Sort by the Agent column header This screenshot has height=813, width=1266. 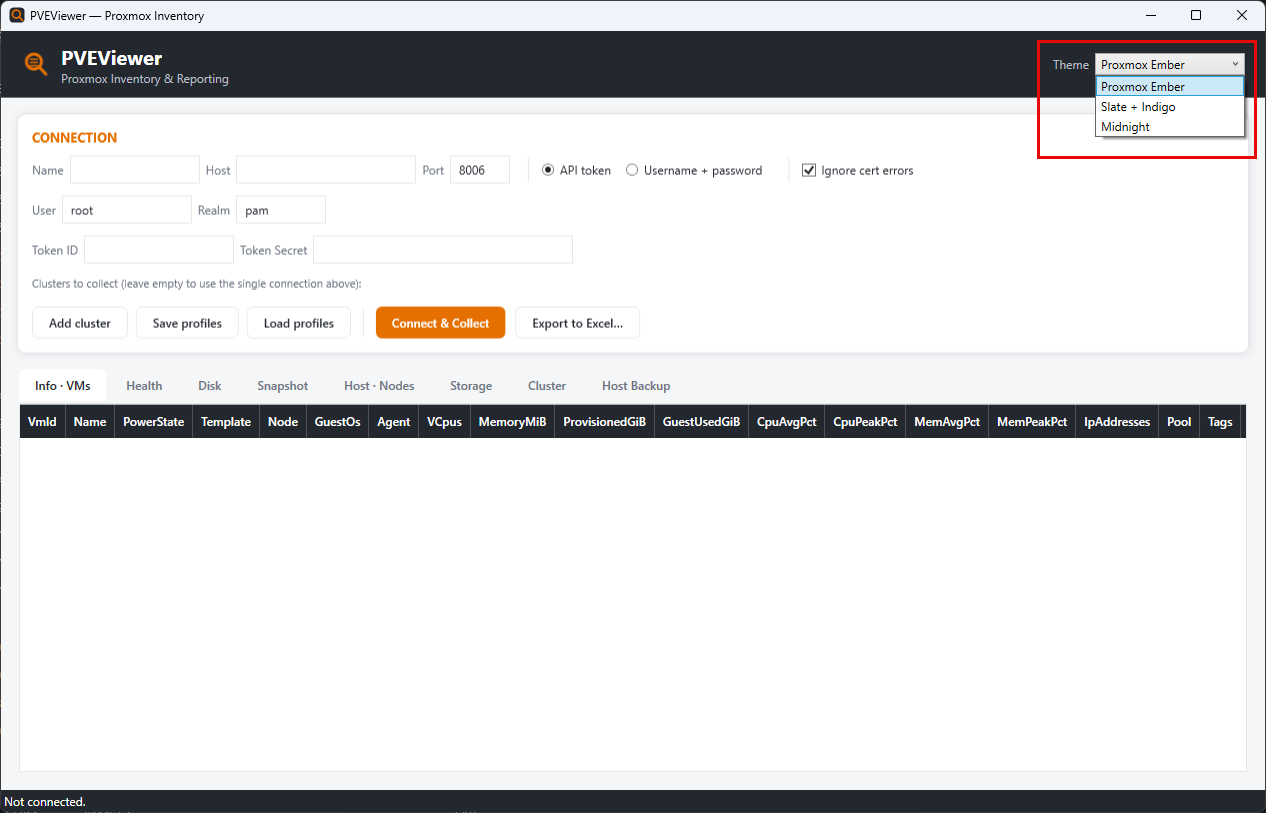pyautogui.click(x=394, y=422)
